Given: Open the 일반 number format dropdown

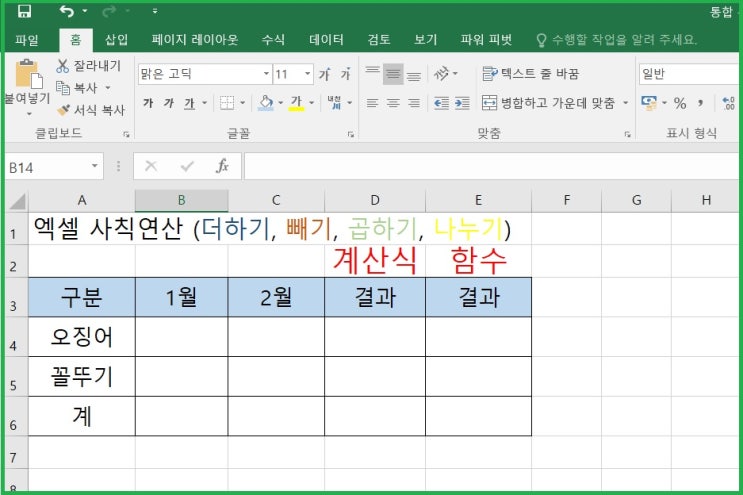Looking at the screenshot, I should pos(689,74).
